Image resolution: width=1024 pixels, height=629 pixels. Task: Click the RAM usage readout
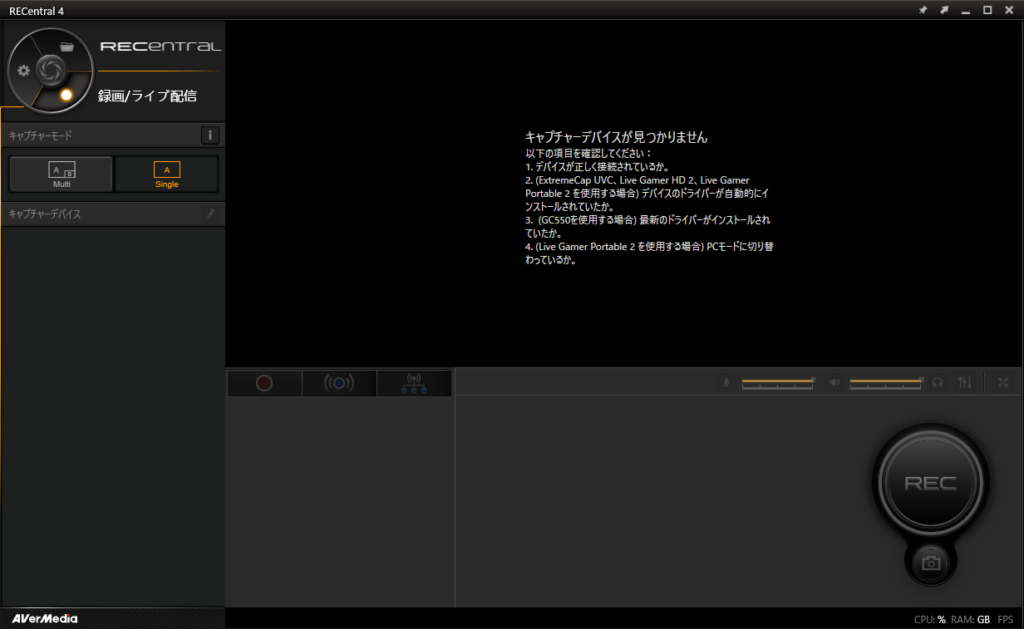[x=970, y=619]
